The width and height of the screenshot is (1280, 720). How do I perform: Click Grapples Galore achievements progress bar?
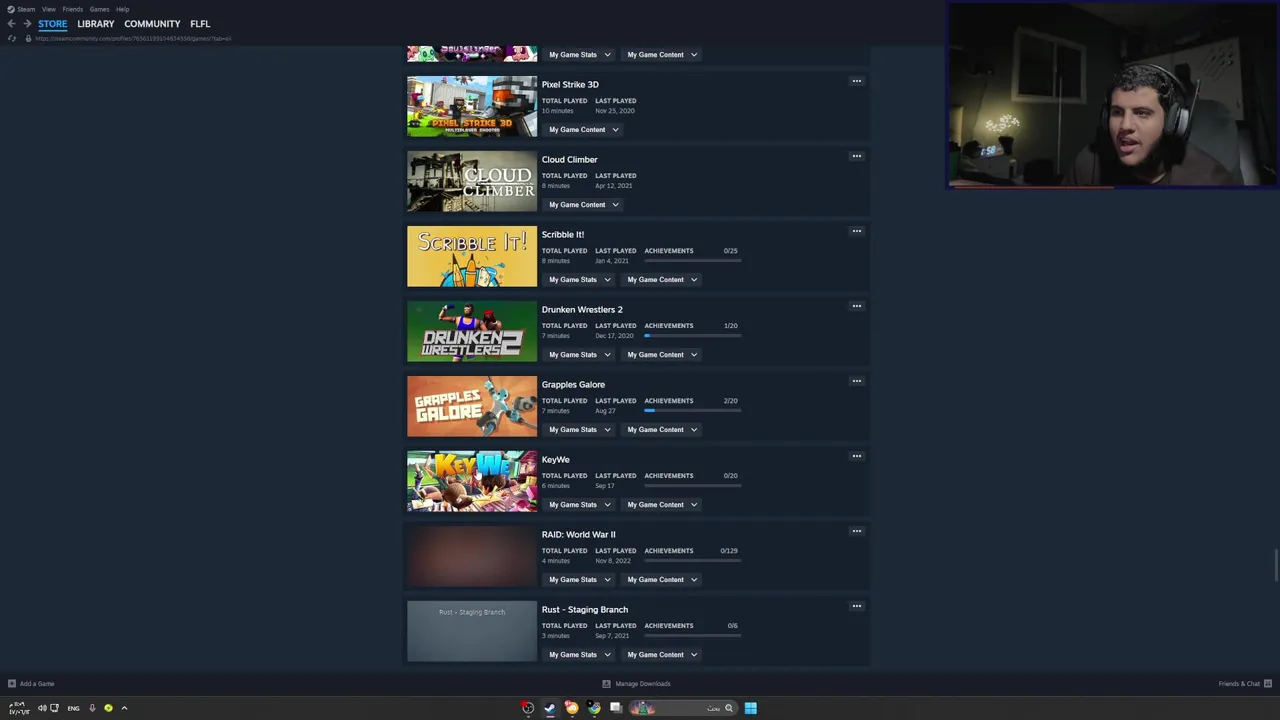click(692, 410)
